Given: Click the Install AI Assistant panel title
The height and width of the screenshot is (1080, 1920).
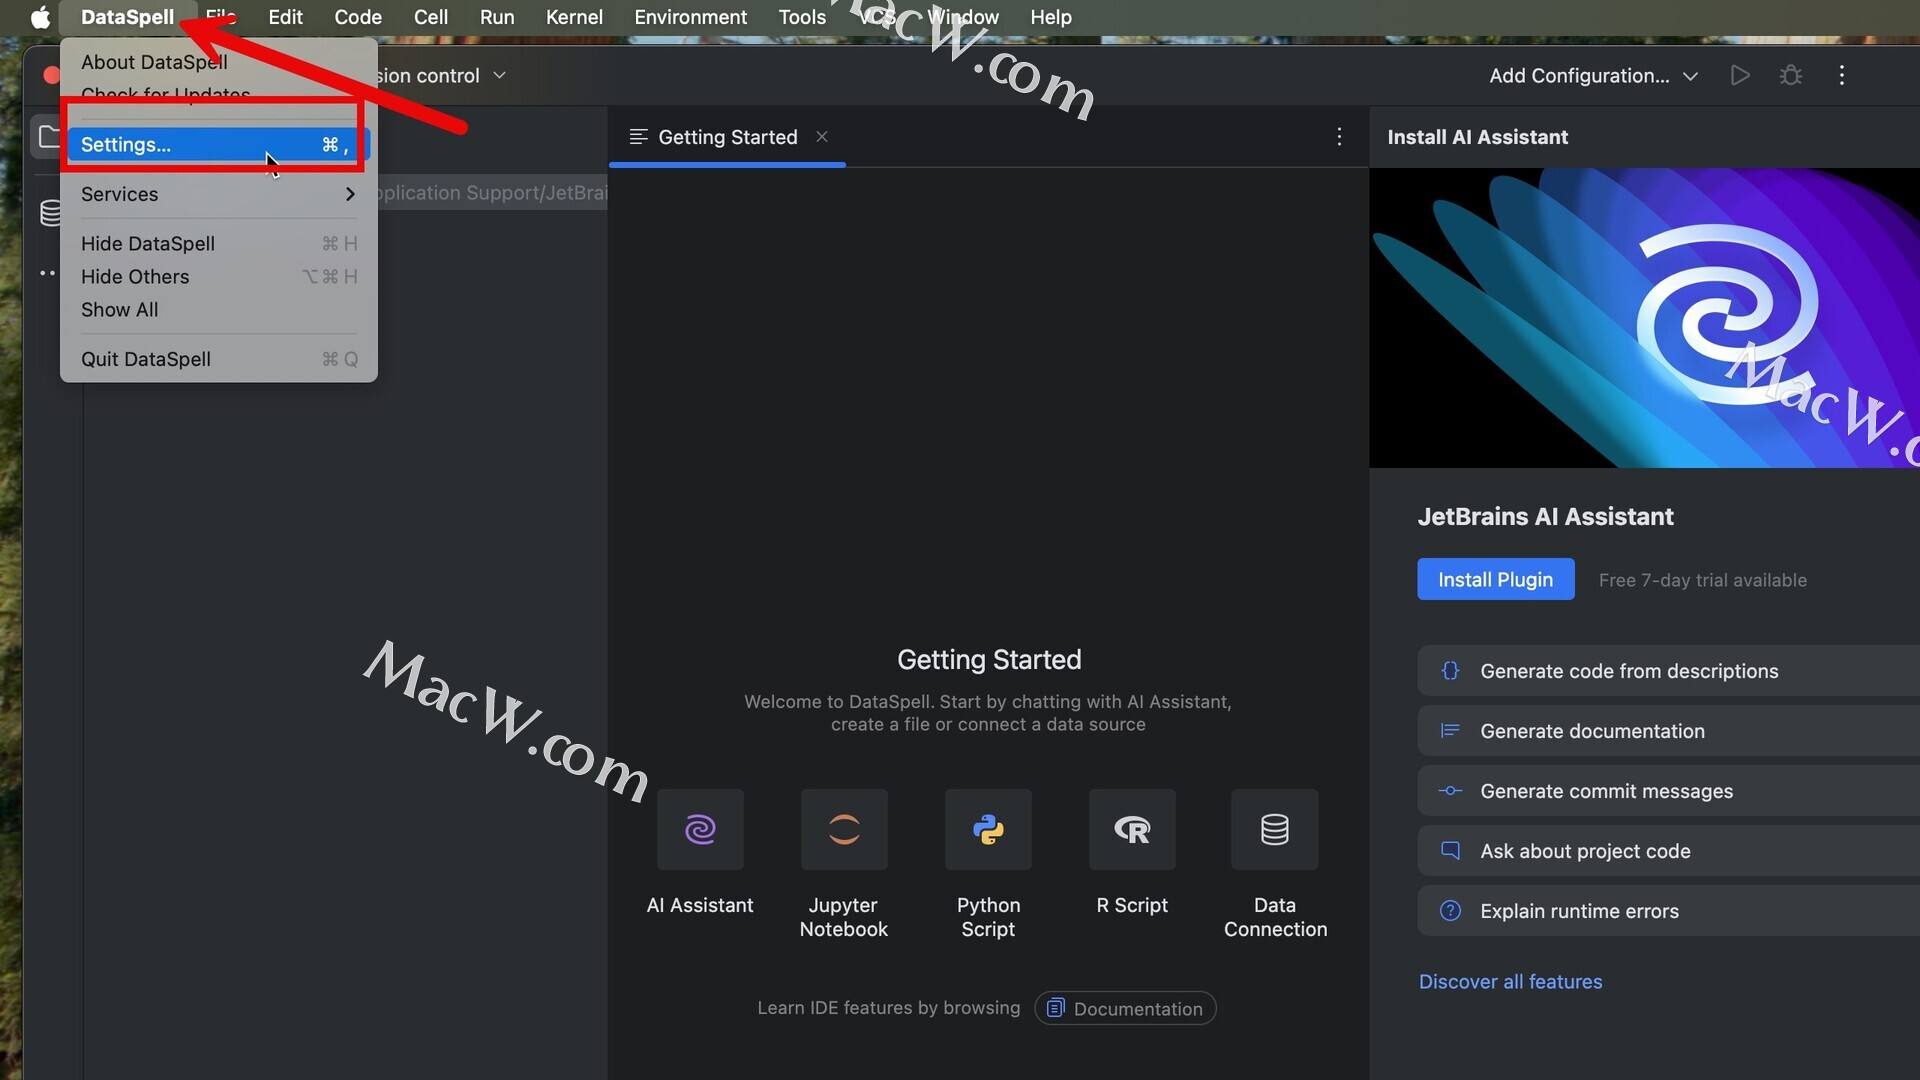Looking at the screenshot, I should coord(1477,137).
